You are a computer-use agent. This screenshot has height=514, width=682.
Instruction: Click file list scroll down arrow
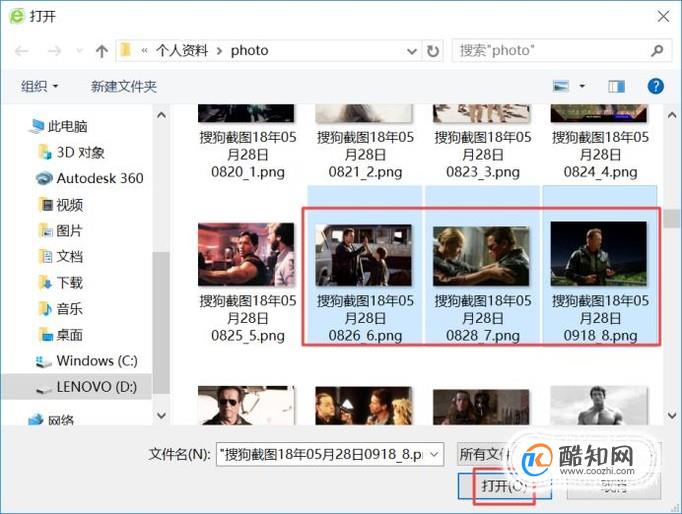(672, 415)
